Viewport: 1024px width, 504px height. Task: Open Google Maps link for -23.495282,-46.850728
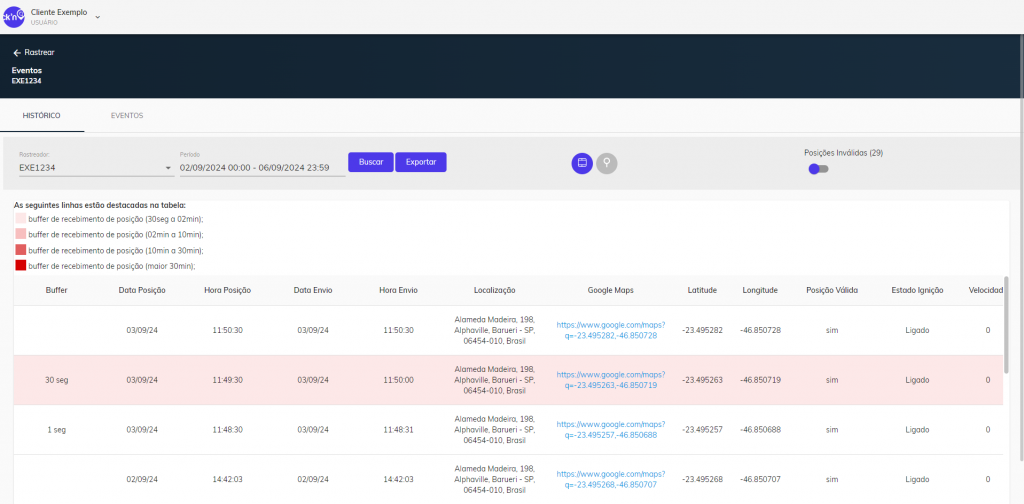point(611,330)
